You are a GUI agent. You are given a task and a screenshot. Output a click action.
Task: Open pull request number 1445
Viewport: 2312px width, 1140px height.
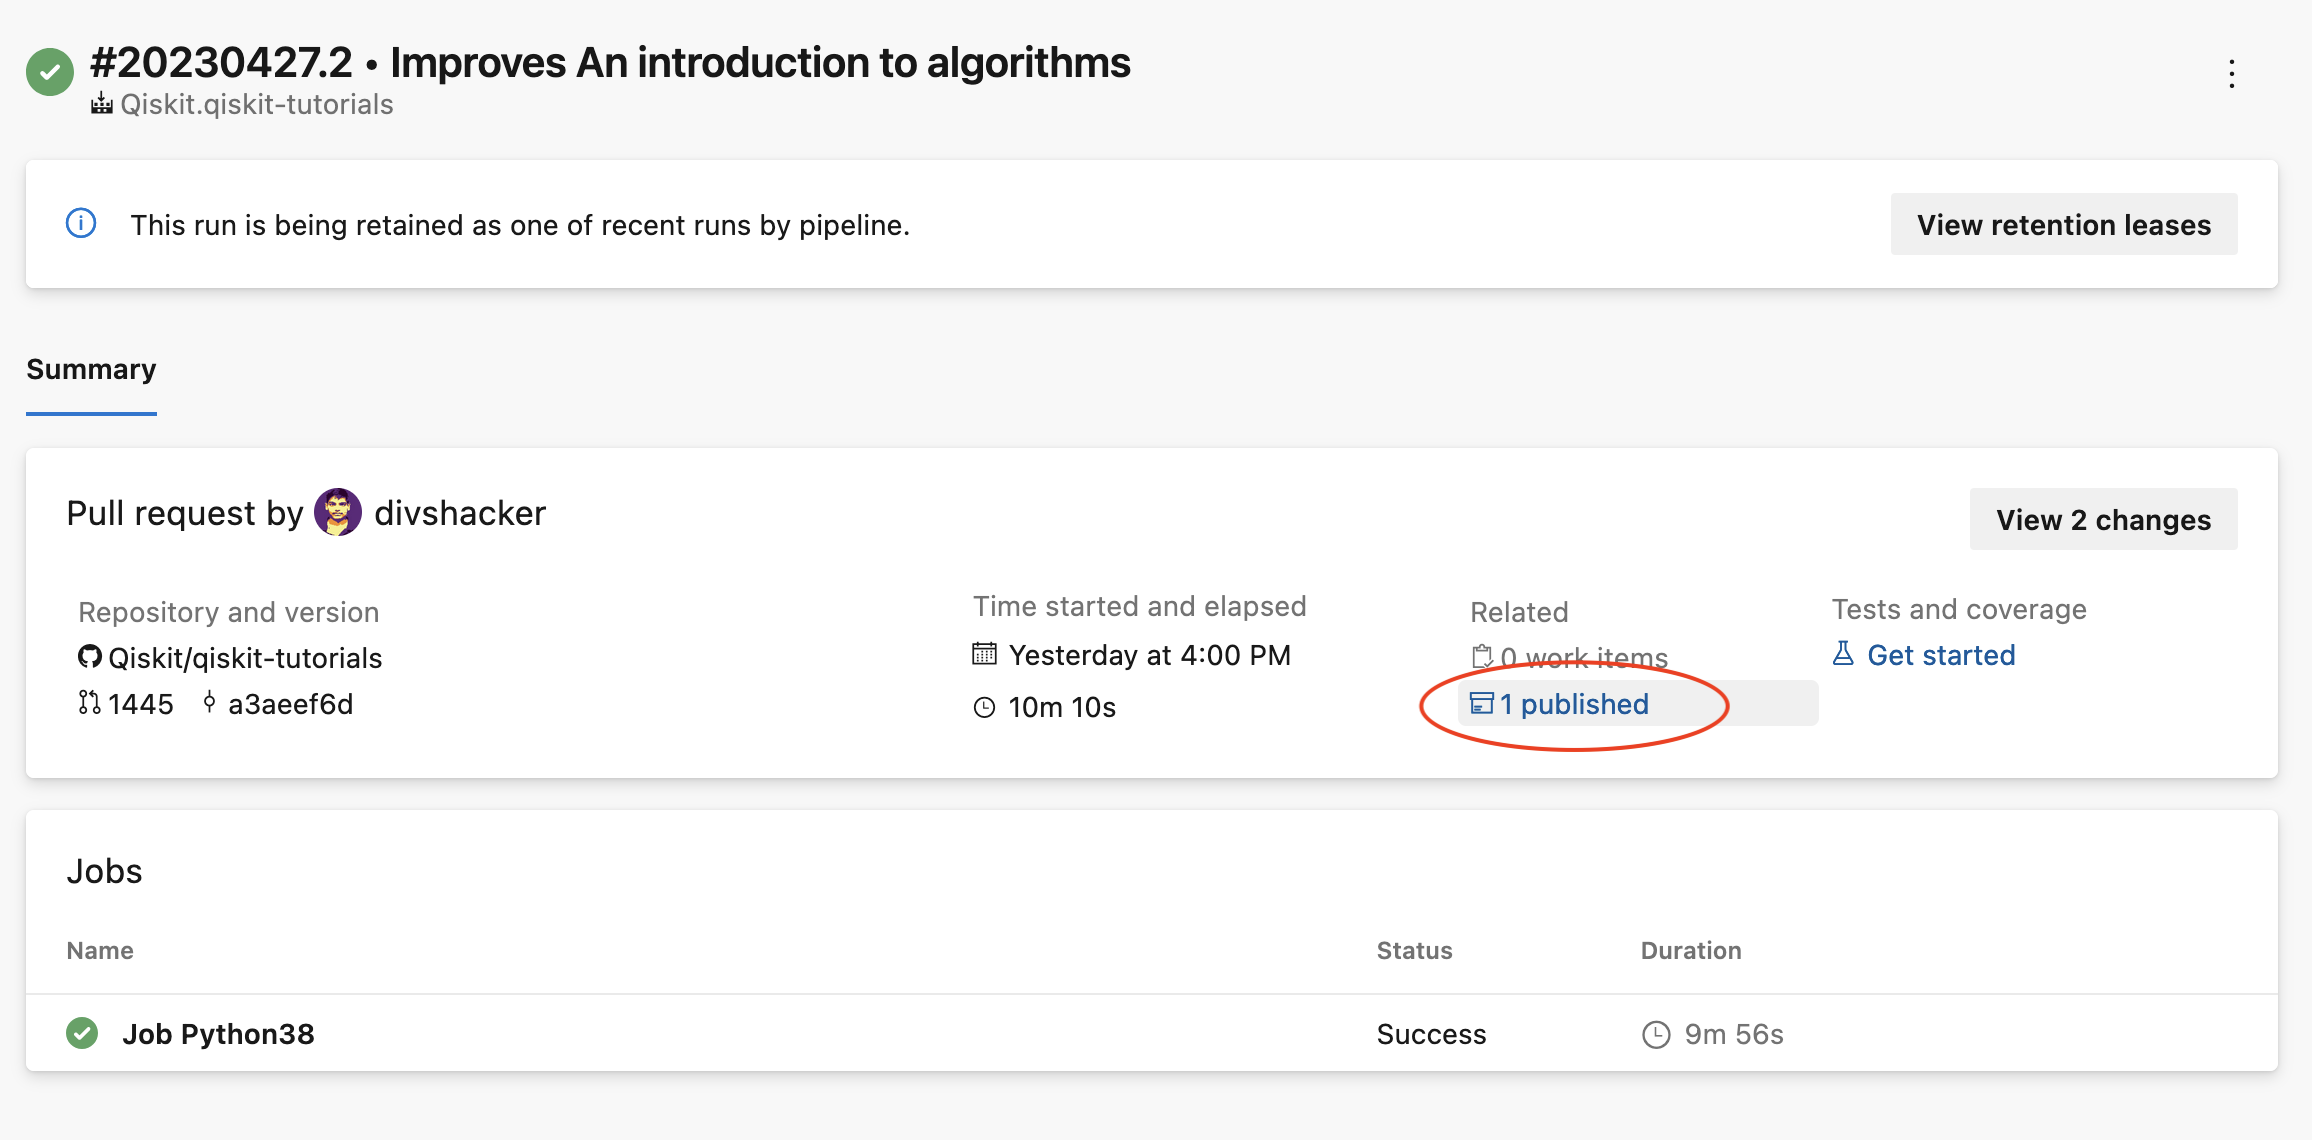pyautogui.click(x=141, y=704)
